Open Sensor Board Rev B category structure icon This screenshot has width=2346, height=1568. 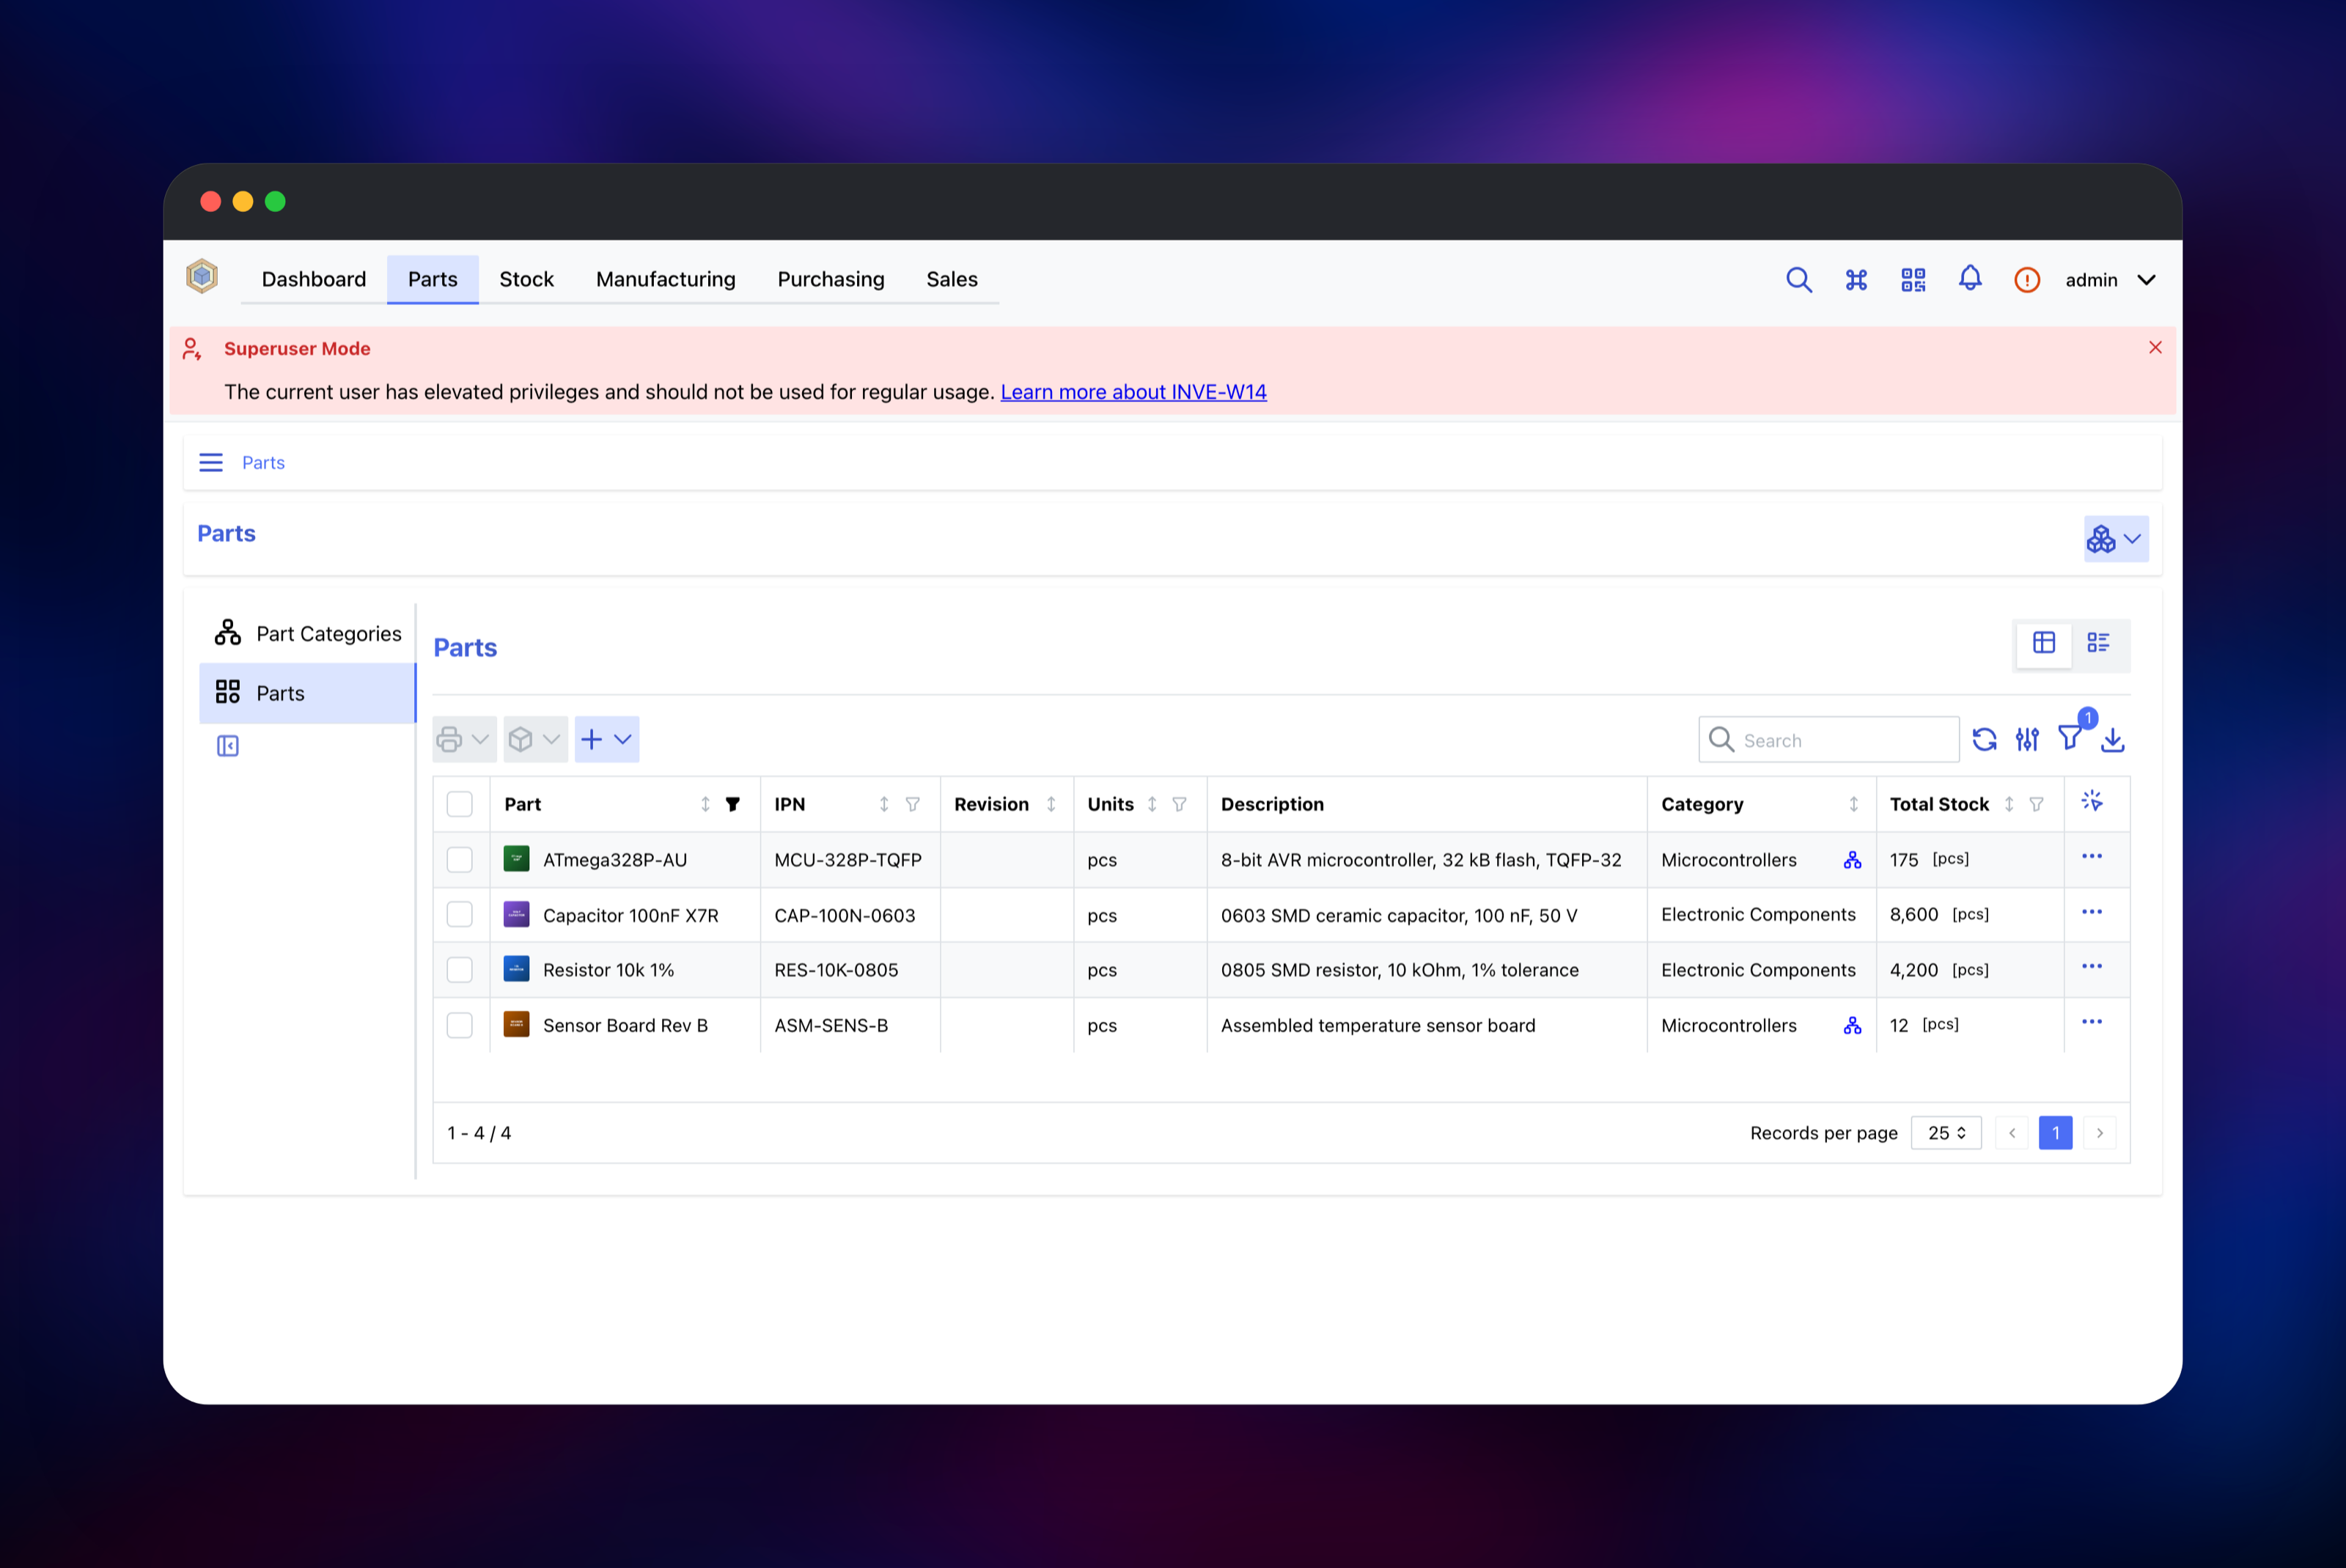coord(1852,1025)
